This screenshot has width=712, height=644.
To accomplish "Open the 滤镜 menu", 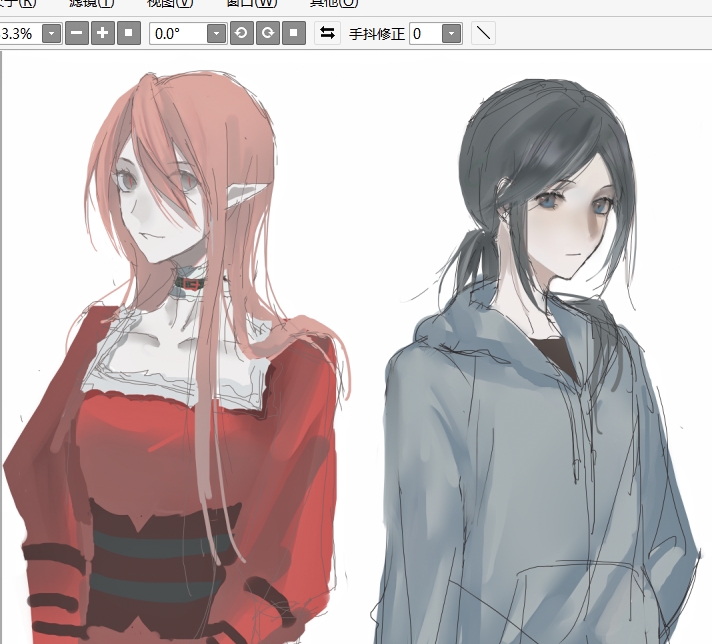I will 91,3.
